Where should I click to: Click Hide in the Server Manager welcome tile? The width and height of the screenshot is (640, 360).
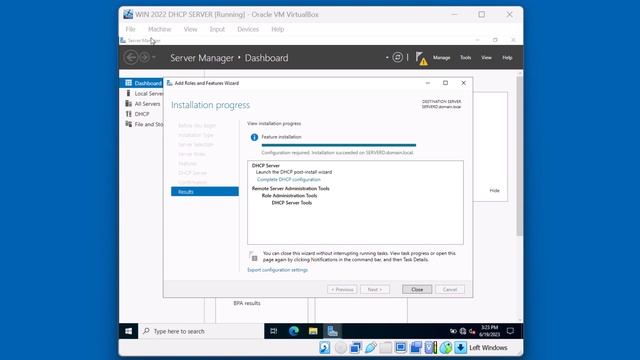pos(494,190)
